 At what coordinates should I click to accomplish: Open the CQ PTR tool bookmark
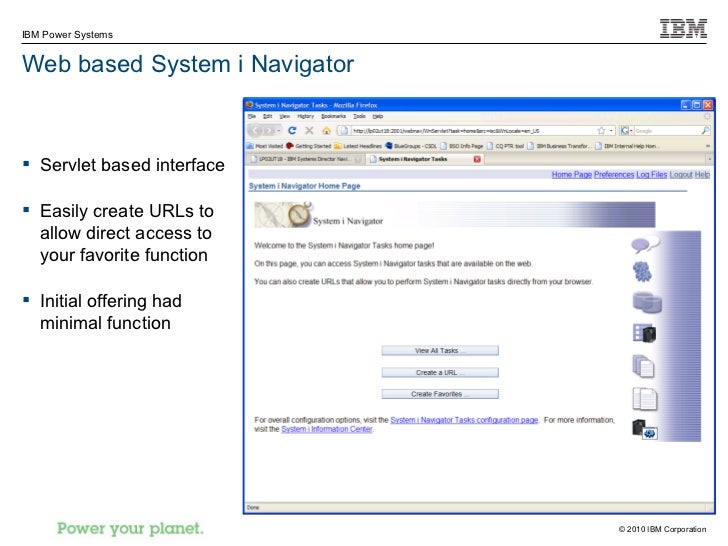[506, 146]
